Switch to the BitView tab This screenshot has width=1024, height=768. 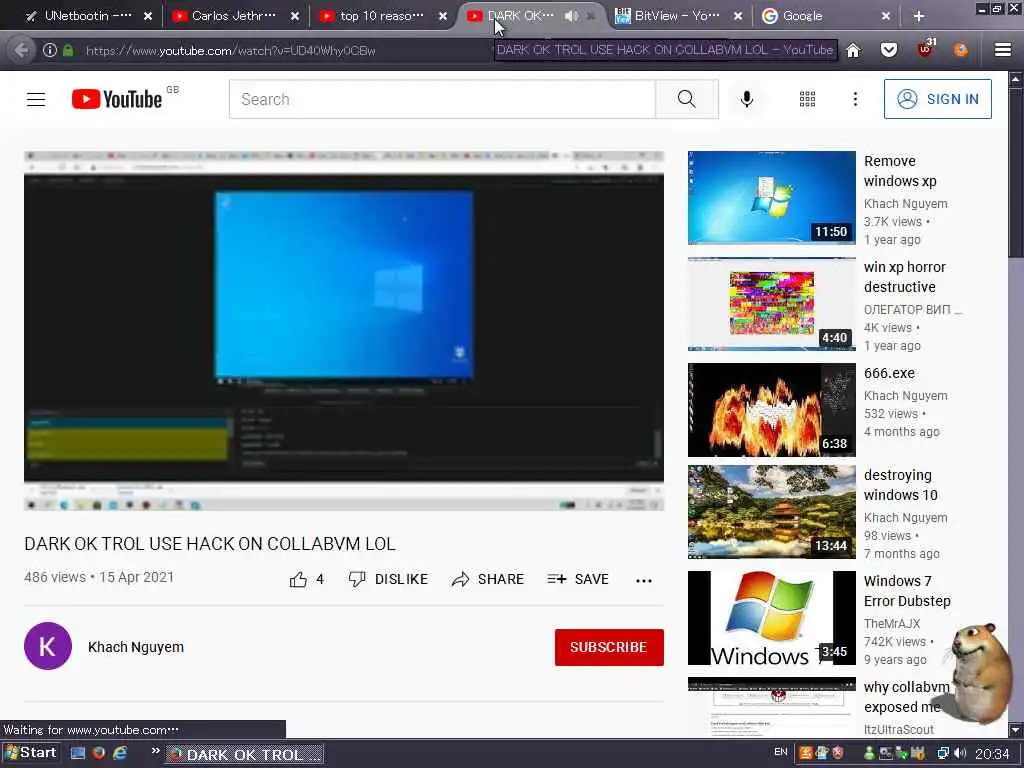[676, 16]
